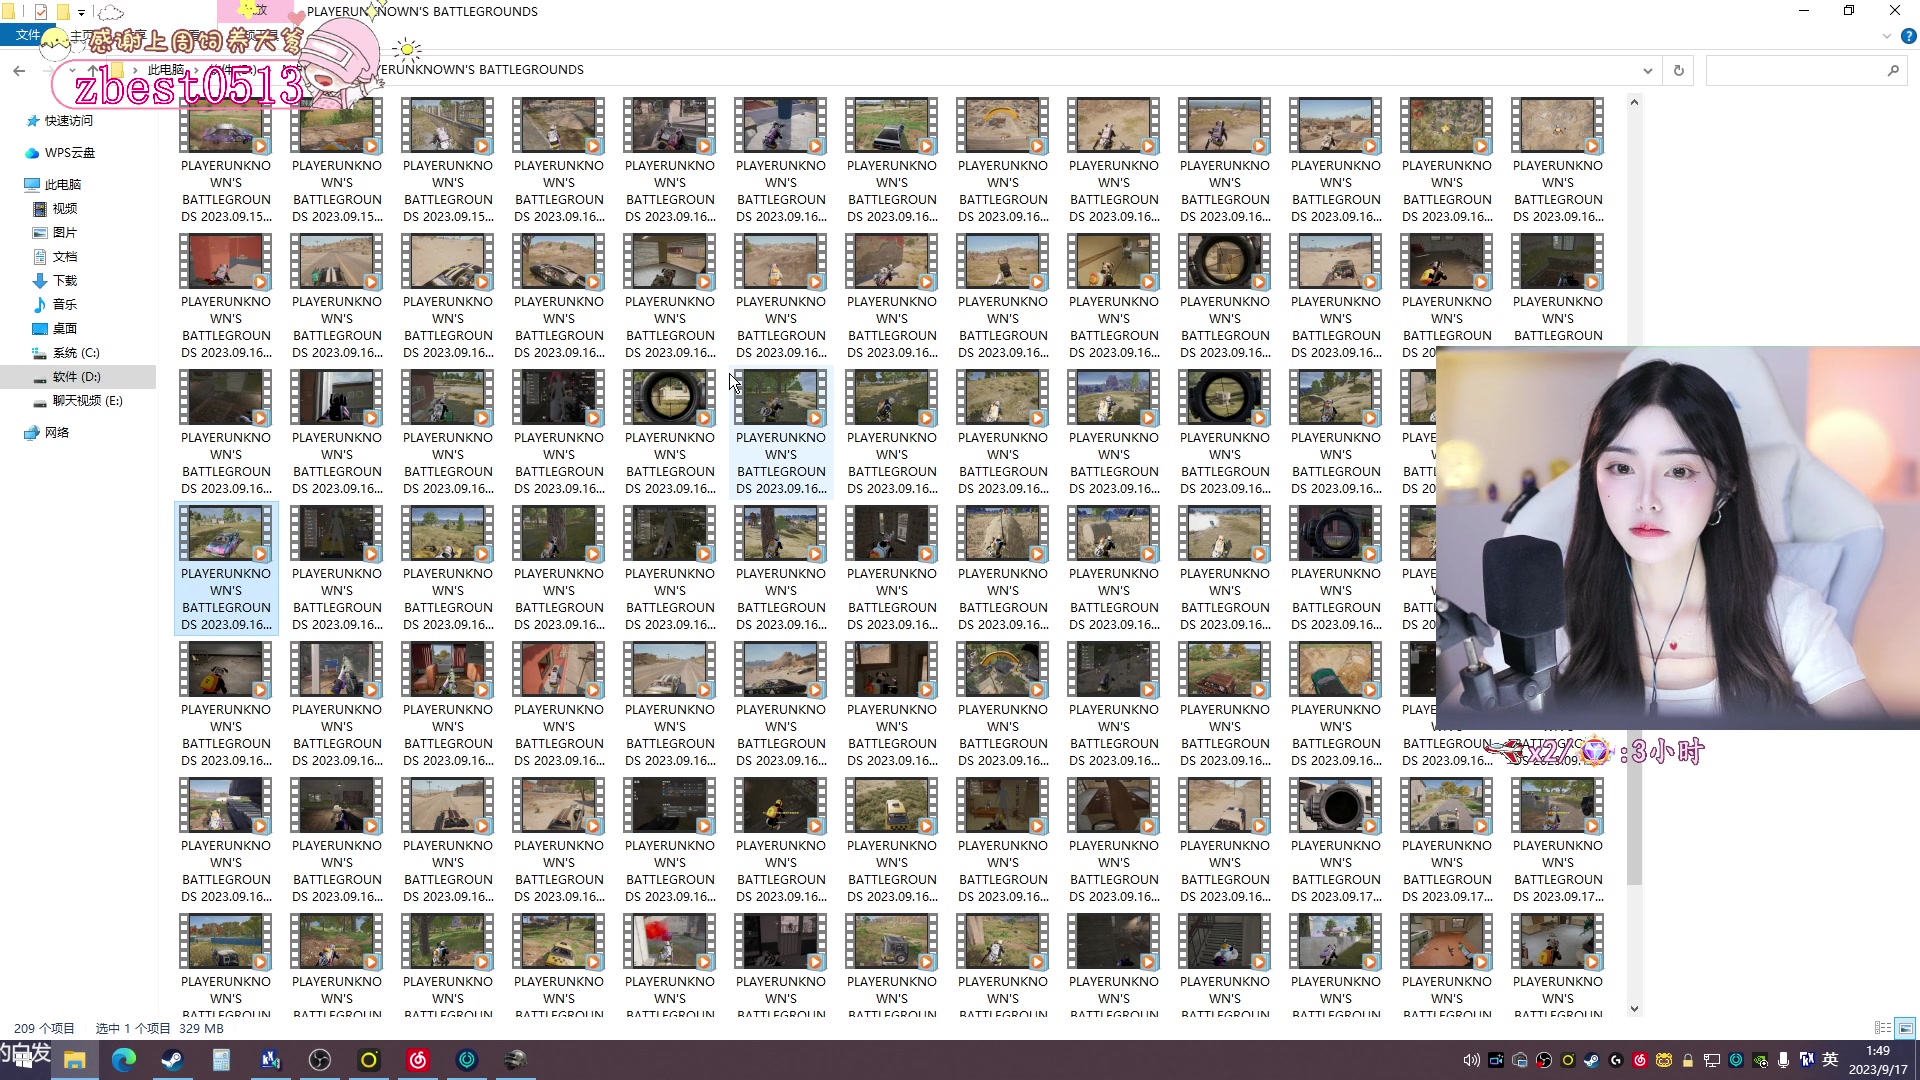Image resolution: width=1920 pixels, height=1080 pixels.
Task: Select the highlighted pink car video thumbnail
Action: tap(226, 533)
